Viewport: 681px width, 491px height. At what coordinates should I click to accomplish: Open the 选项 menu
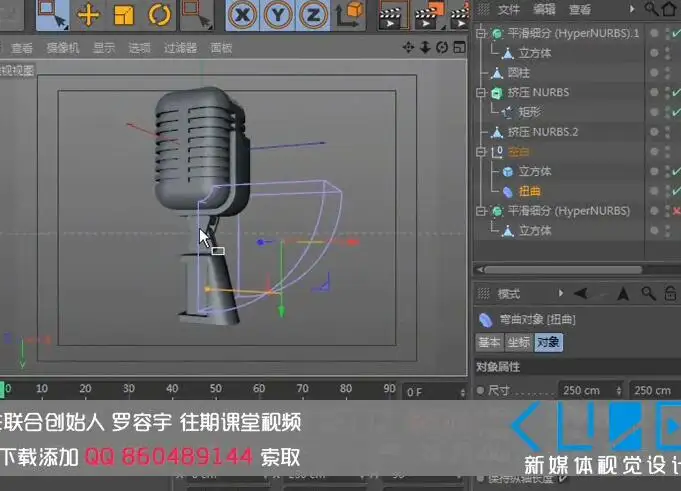pos(139,48)
